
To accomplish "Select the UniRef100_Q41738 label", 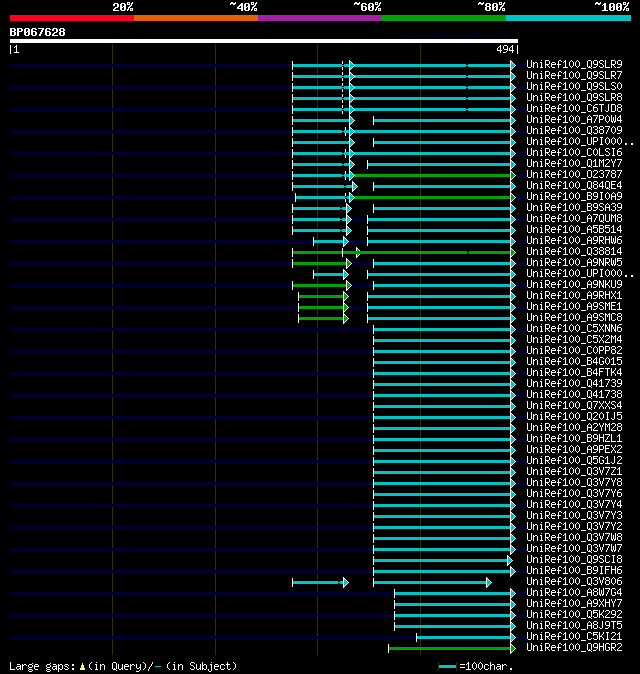I will (574, 395).
